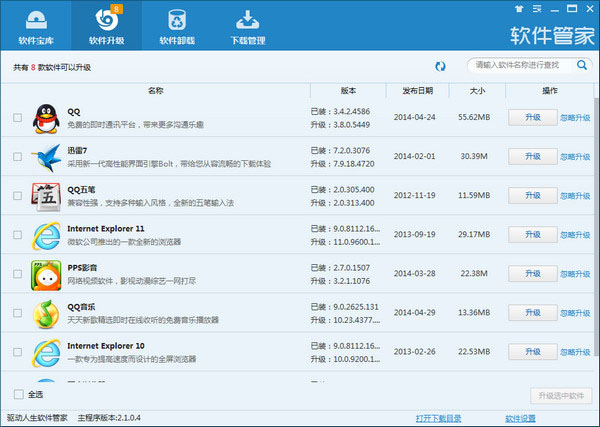600x427 pixels.
Task: Click 升级 button for PPS影音
Action: pyautogui.click(x=533, y=274)
